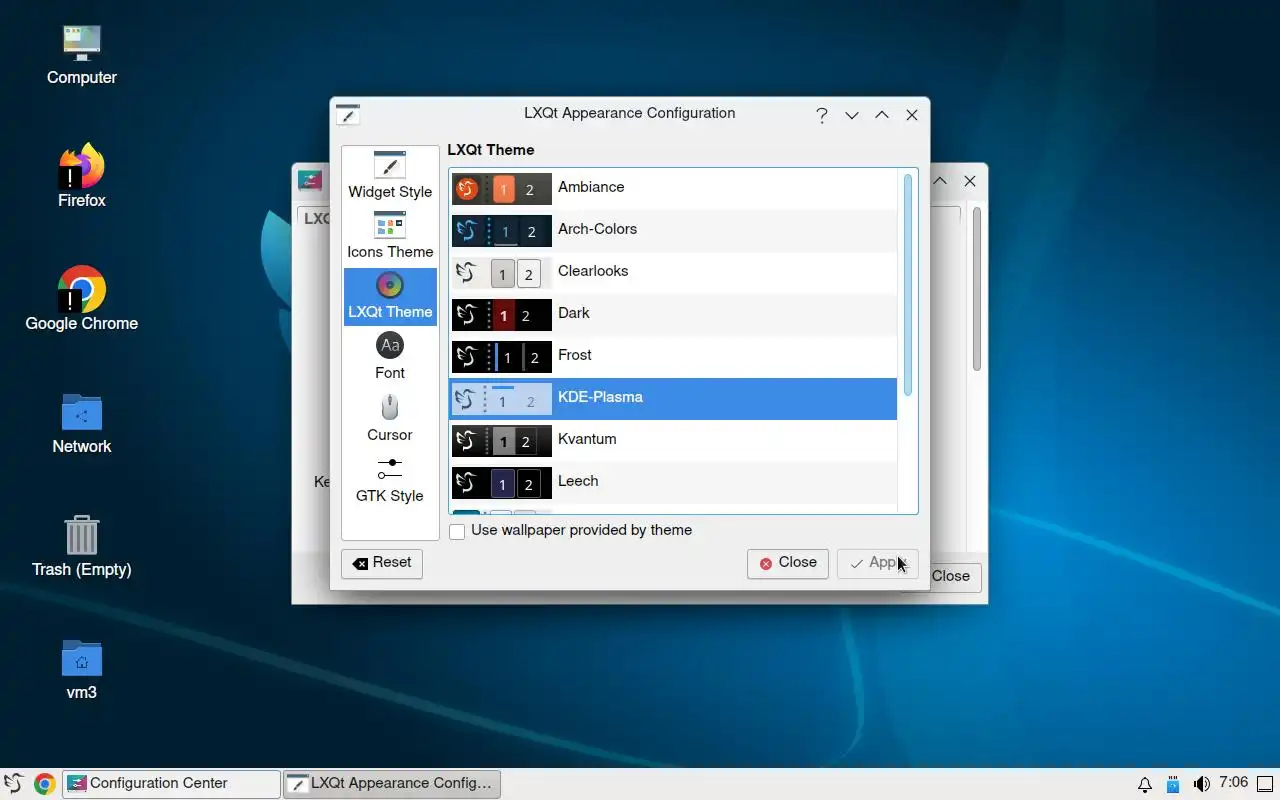Click the Frost theme preview thumbnail
Viewport: 1280px width, 800px height.
click(x=501, y=356)
